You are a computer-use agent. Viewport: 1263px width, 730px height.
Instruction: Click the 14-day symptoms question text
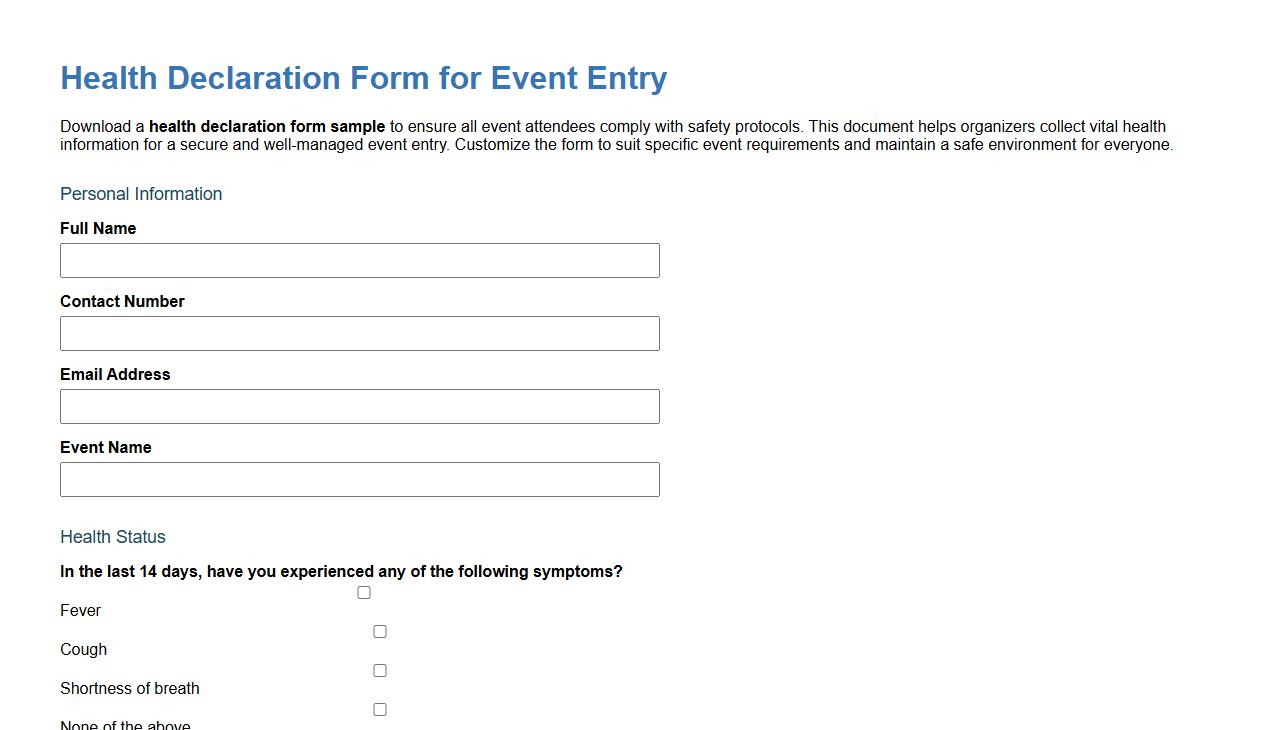coord(341,571)
